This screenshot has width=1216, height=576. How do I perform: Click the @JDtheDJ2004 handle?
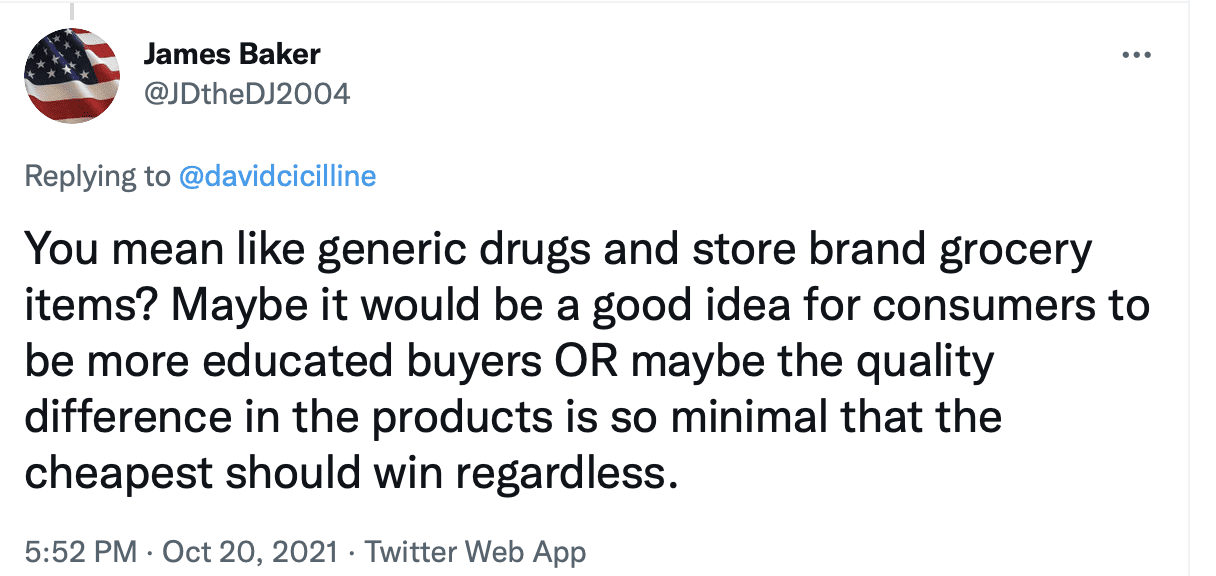coord(247,94)
